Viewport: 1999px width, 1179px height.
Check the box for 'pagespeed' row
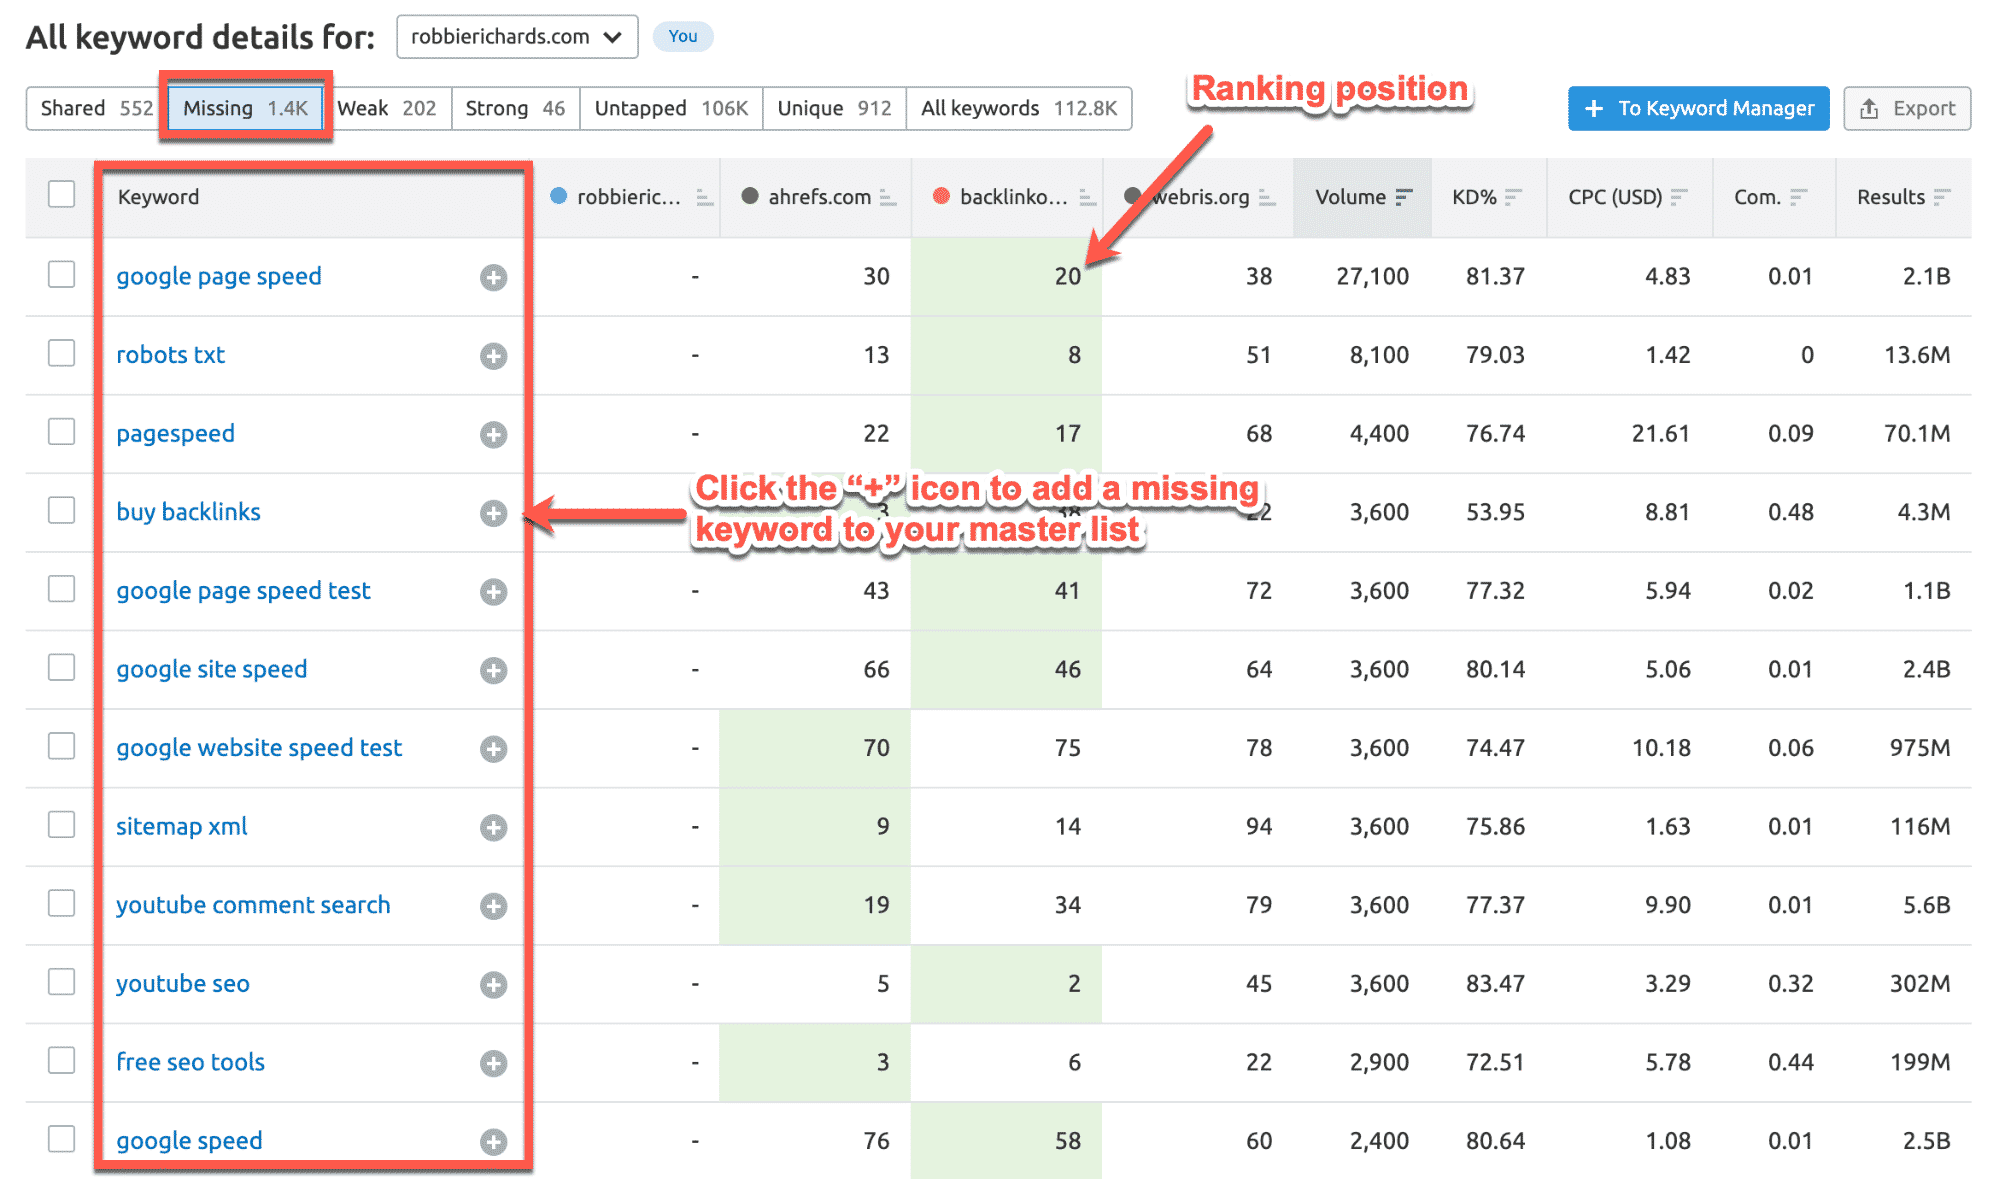(62, 432)
